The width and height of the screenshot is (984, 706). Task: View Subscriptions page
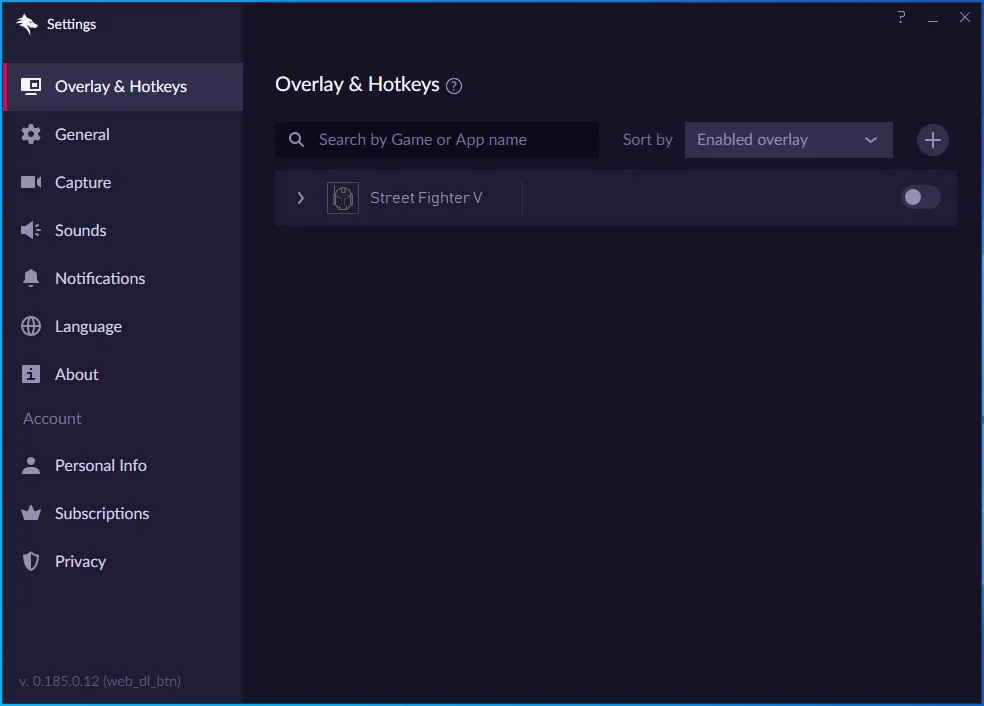(x=123, y=513)
